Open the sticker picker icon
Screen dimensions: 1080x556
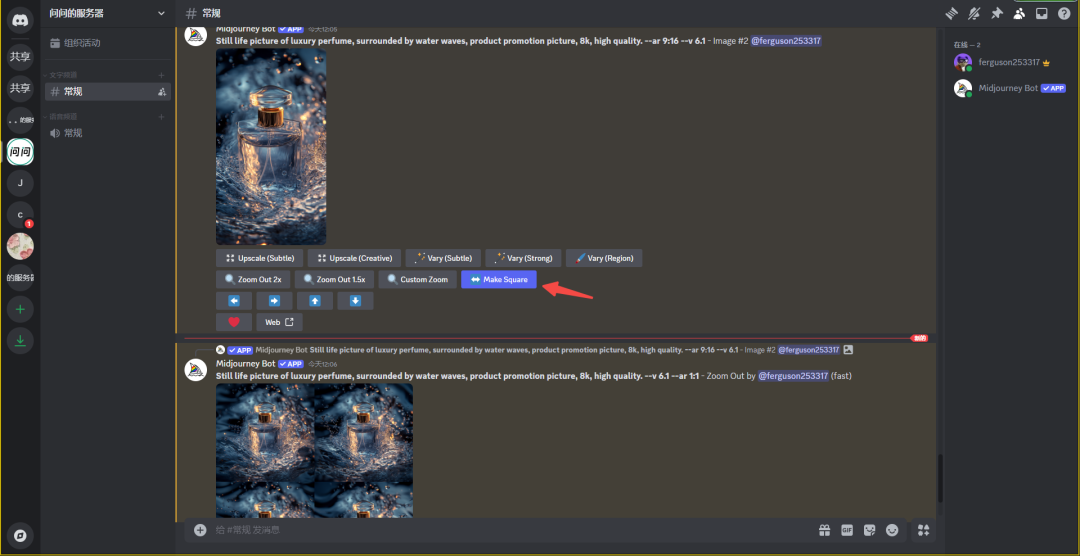870,530
